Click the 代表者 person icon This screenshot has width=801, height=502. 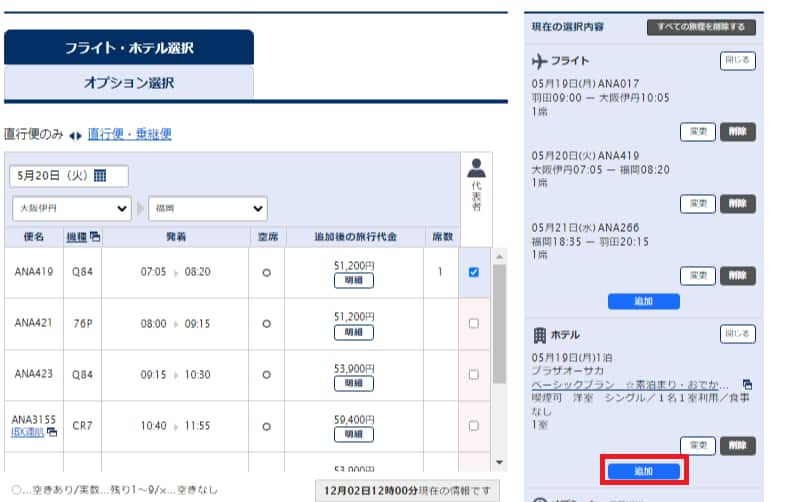pos(476,169)
